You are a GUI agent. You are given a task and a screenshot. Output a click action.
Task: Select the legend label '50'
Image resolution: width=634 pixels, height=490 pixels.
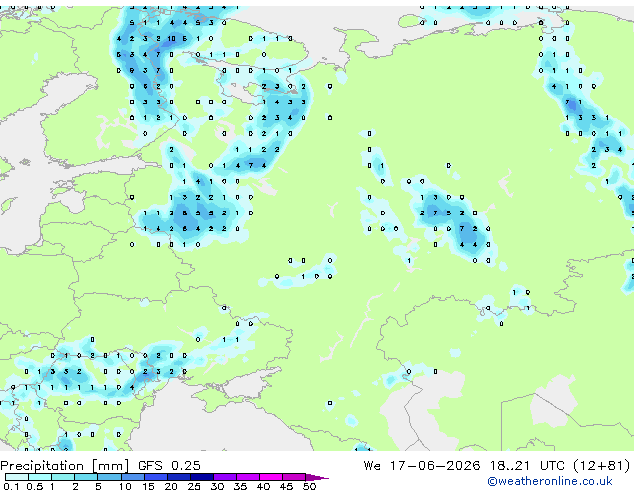click(x=309, y=486)
